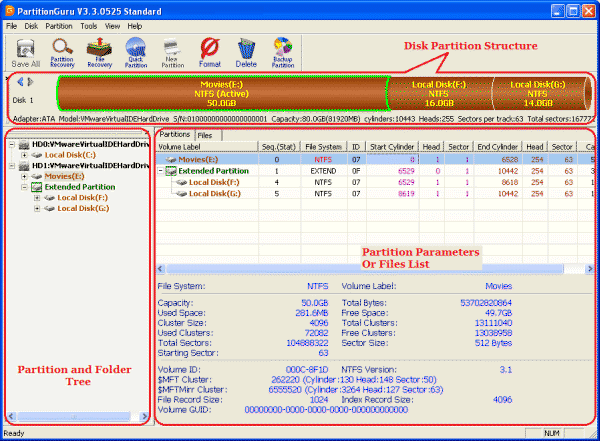Sort by Start Cylinder column header
The width and height of the screenshot is (600, 441).
click(x=392, y=147)
